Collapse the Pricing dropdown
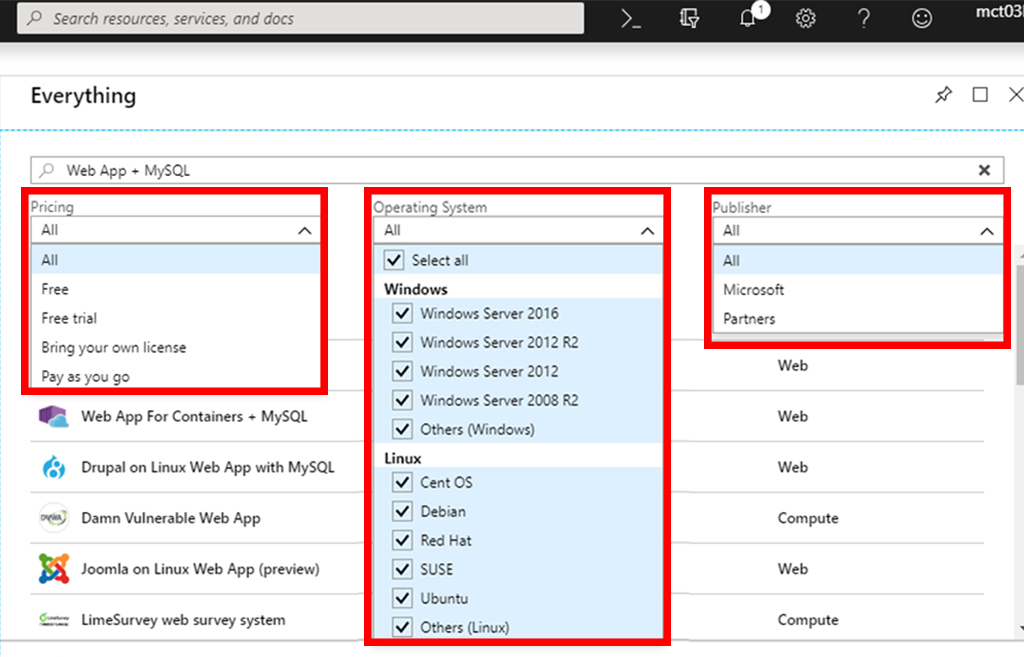 pyautogui.click(x=304, y=231)
